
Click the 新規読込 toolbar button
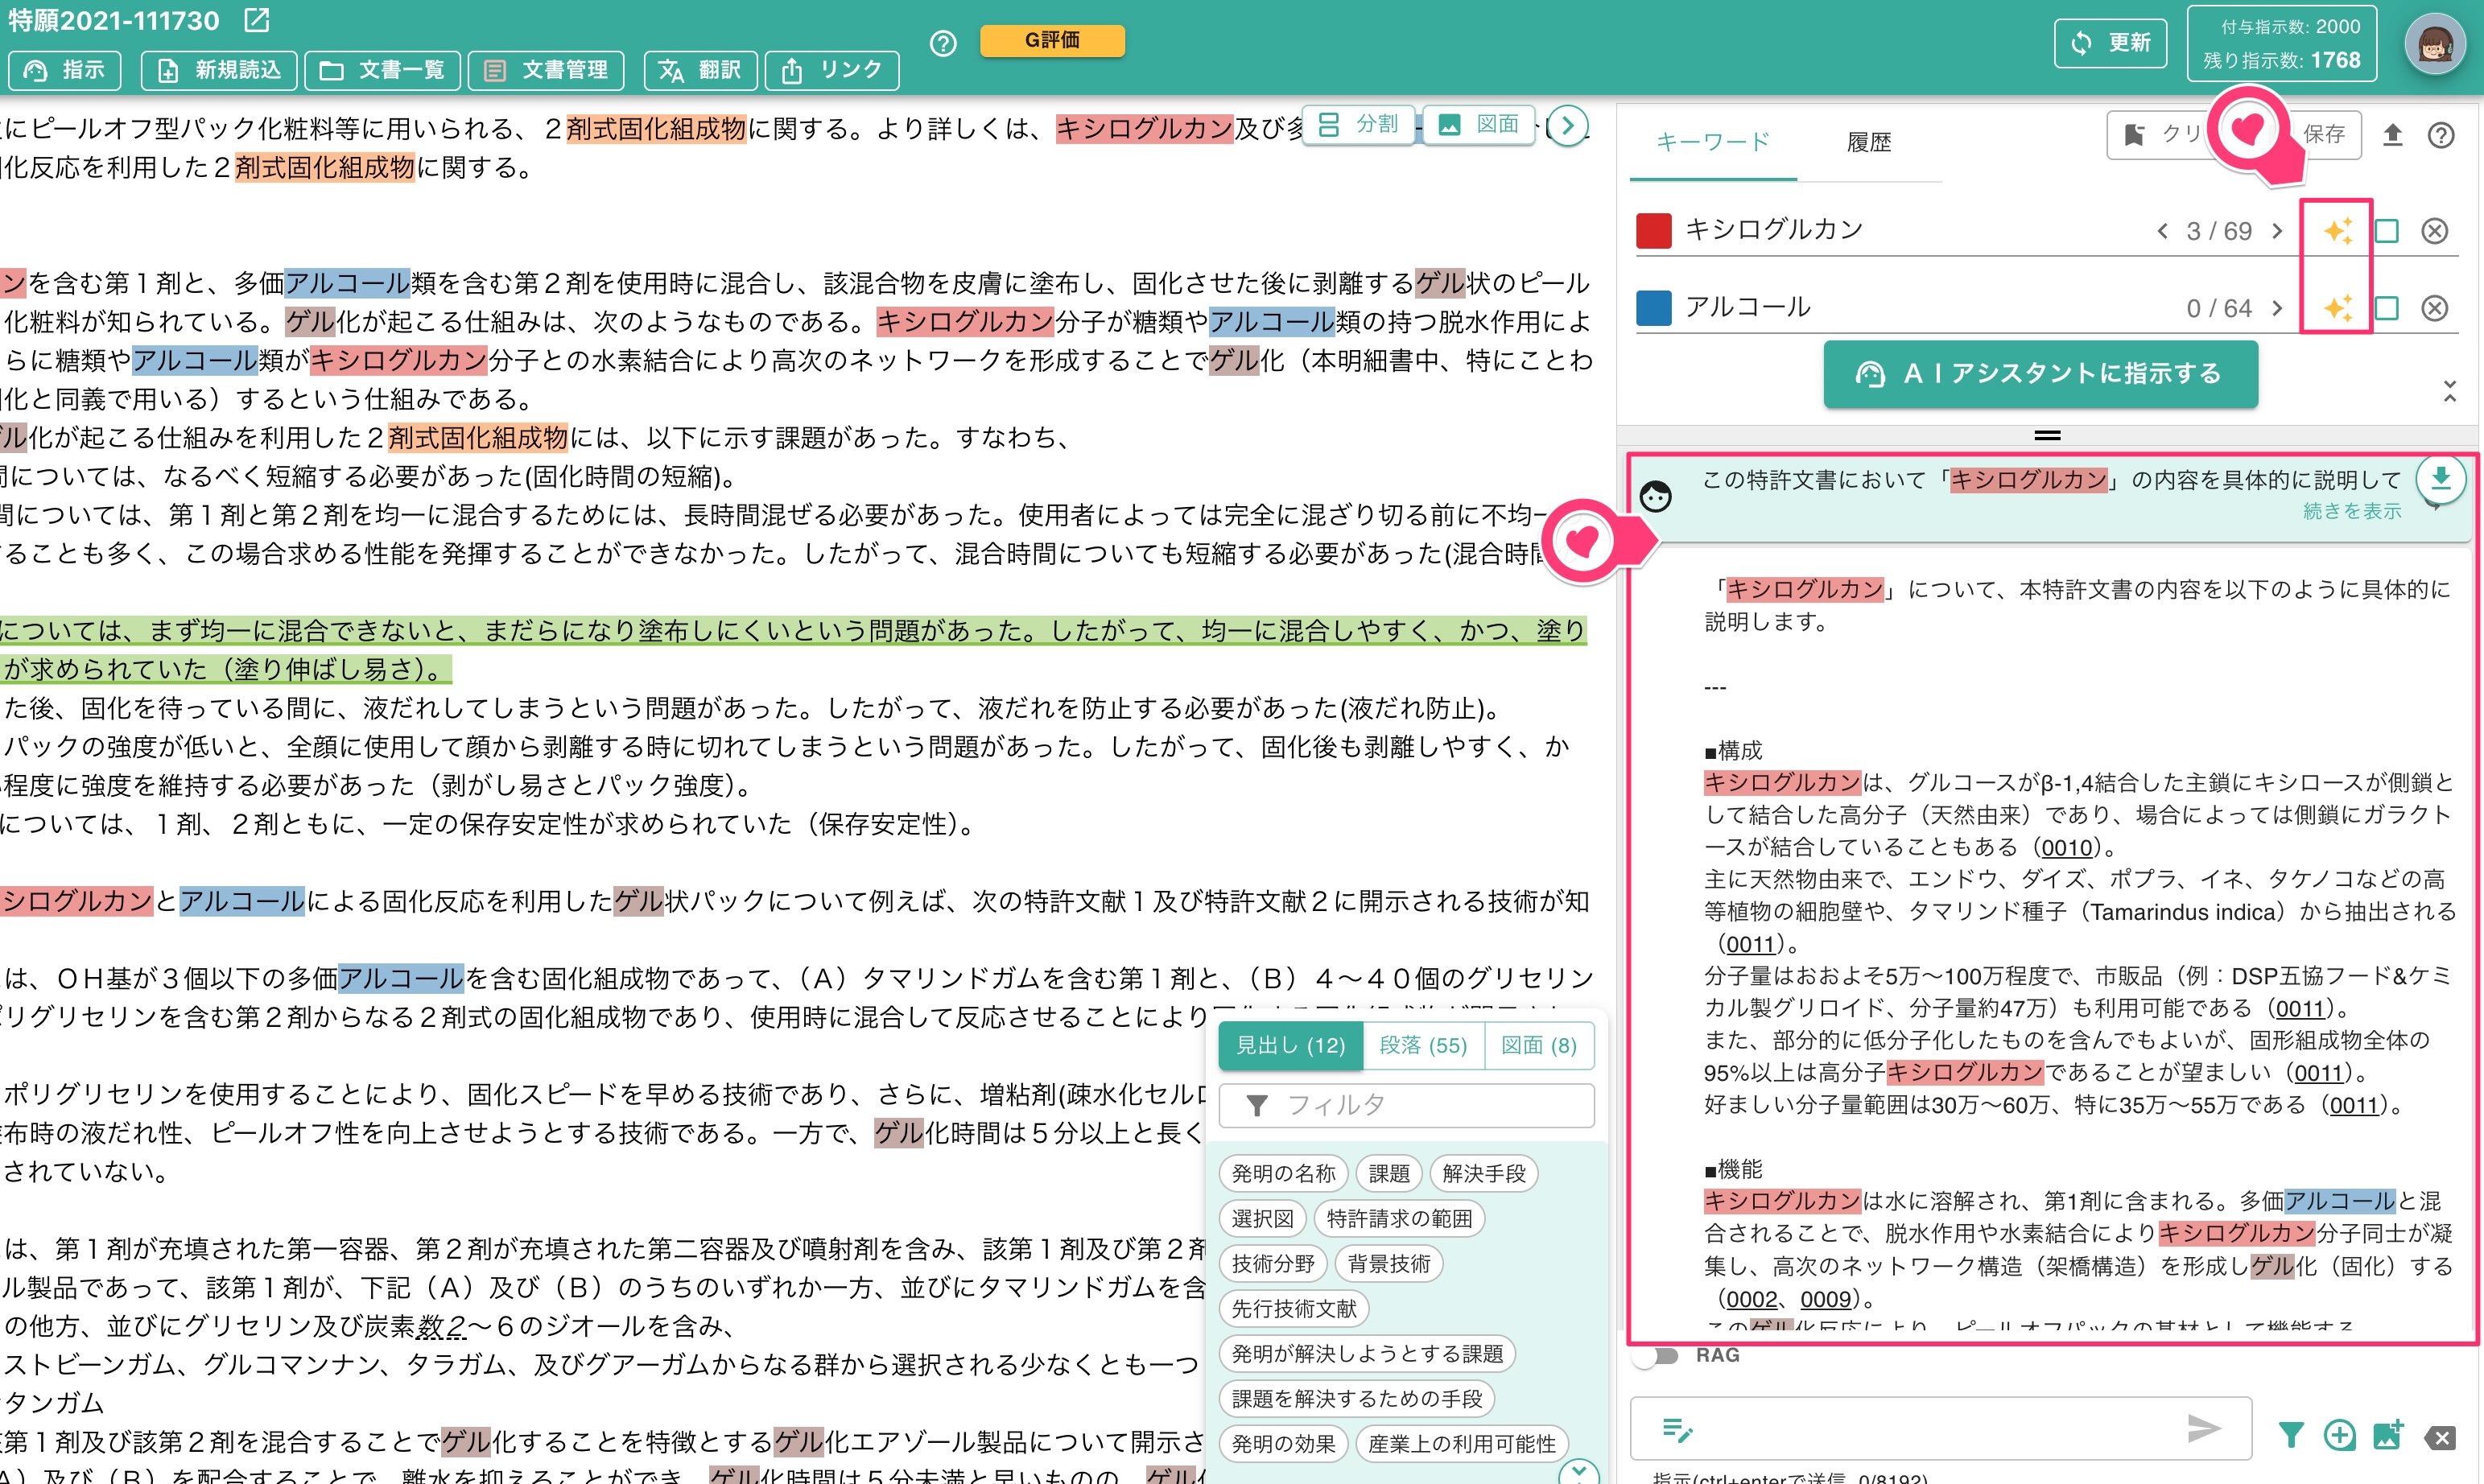219,70
